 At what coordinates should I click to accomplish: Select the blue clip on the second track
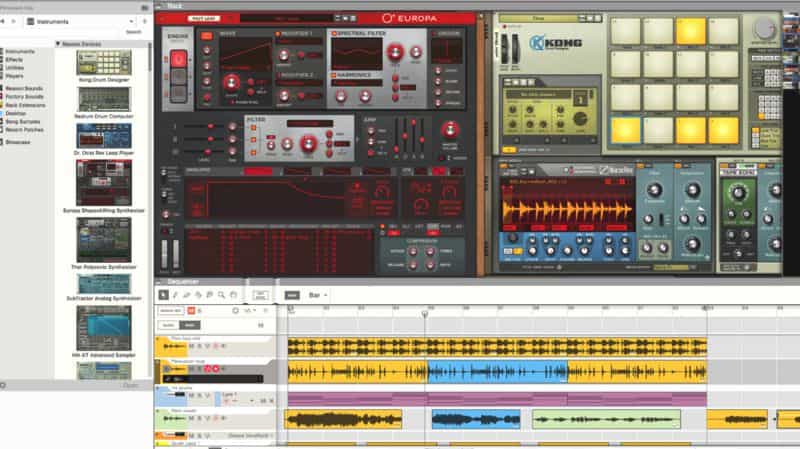coord(497,372)
